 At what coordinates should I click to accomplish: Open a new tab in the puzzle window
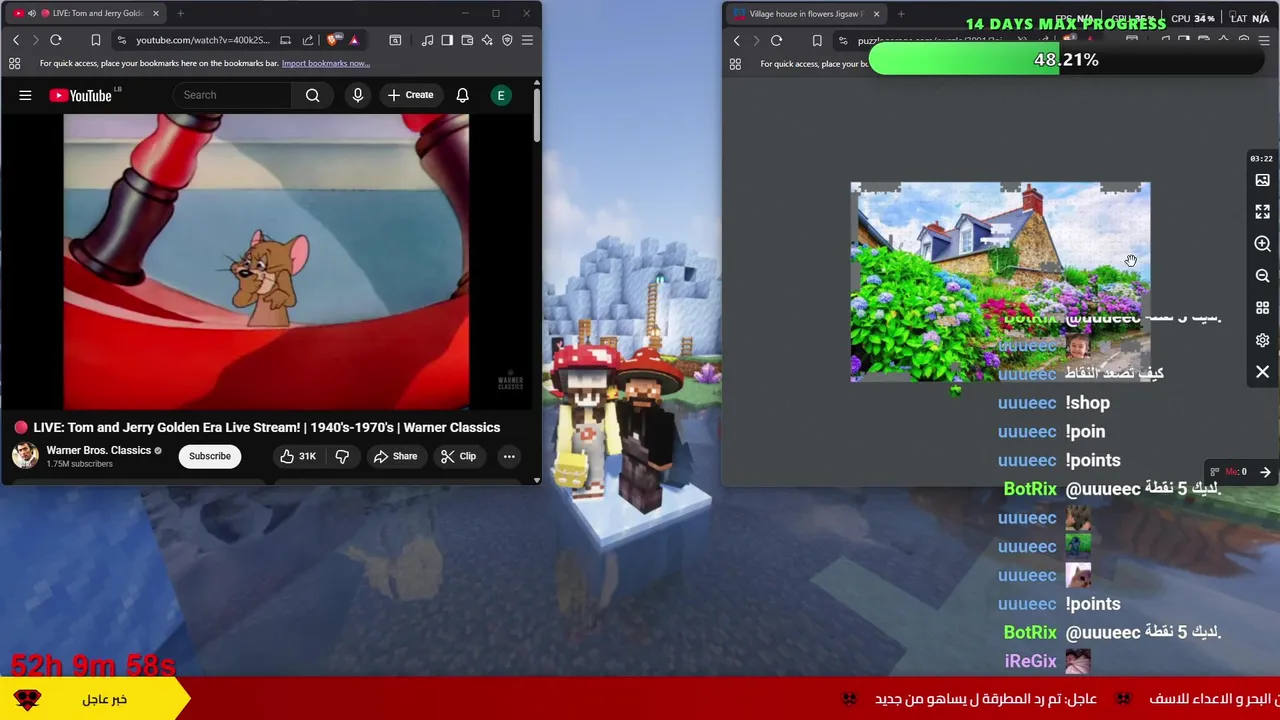click(901, 14)
